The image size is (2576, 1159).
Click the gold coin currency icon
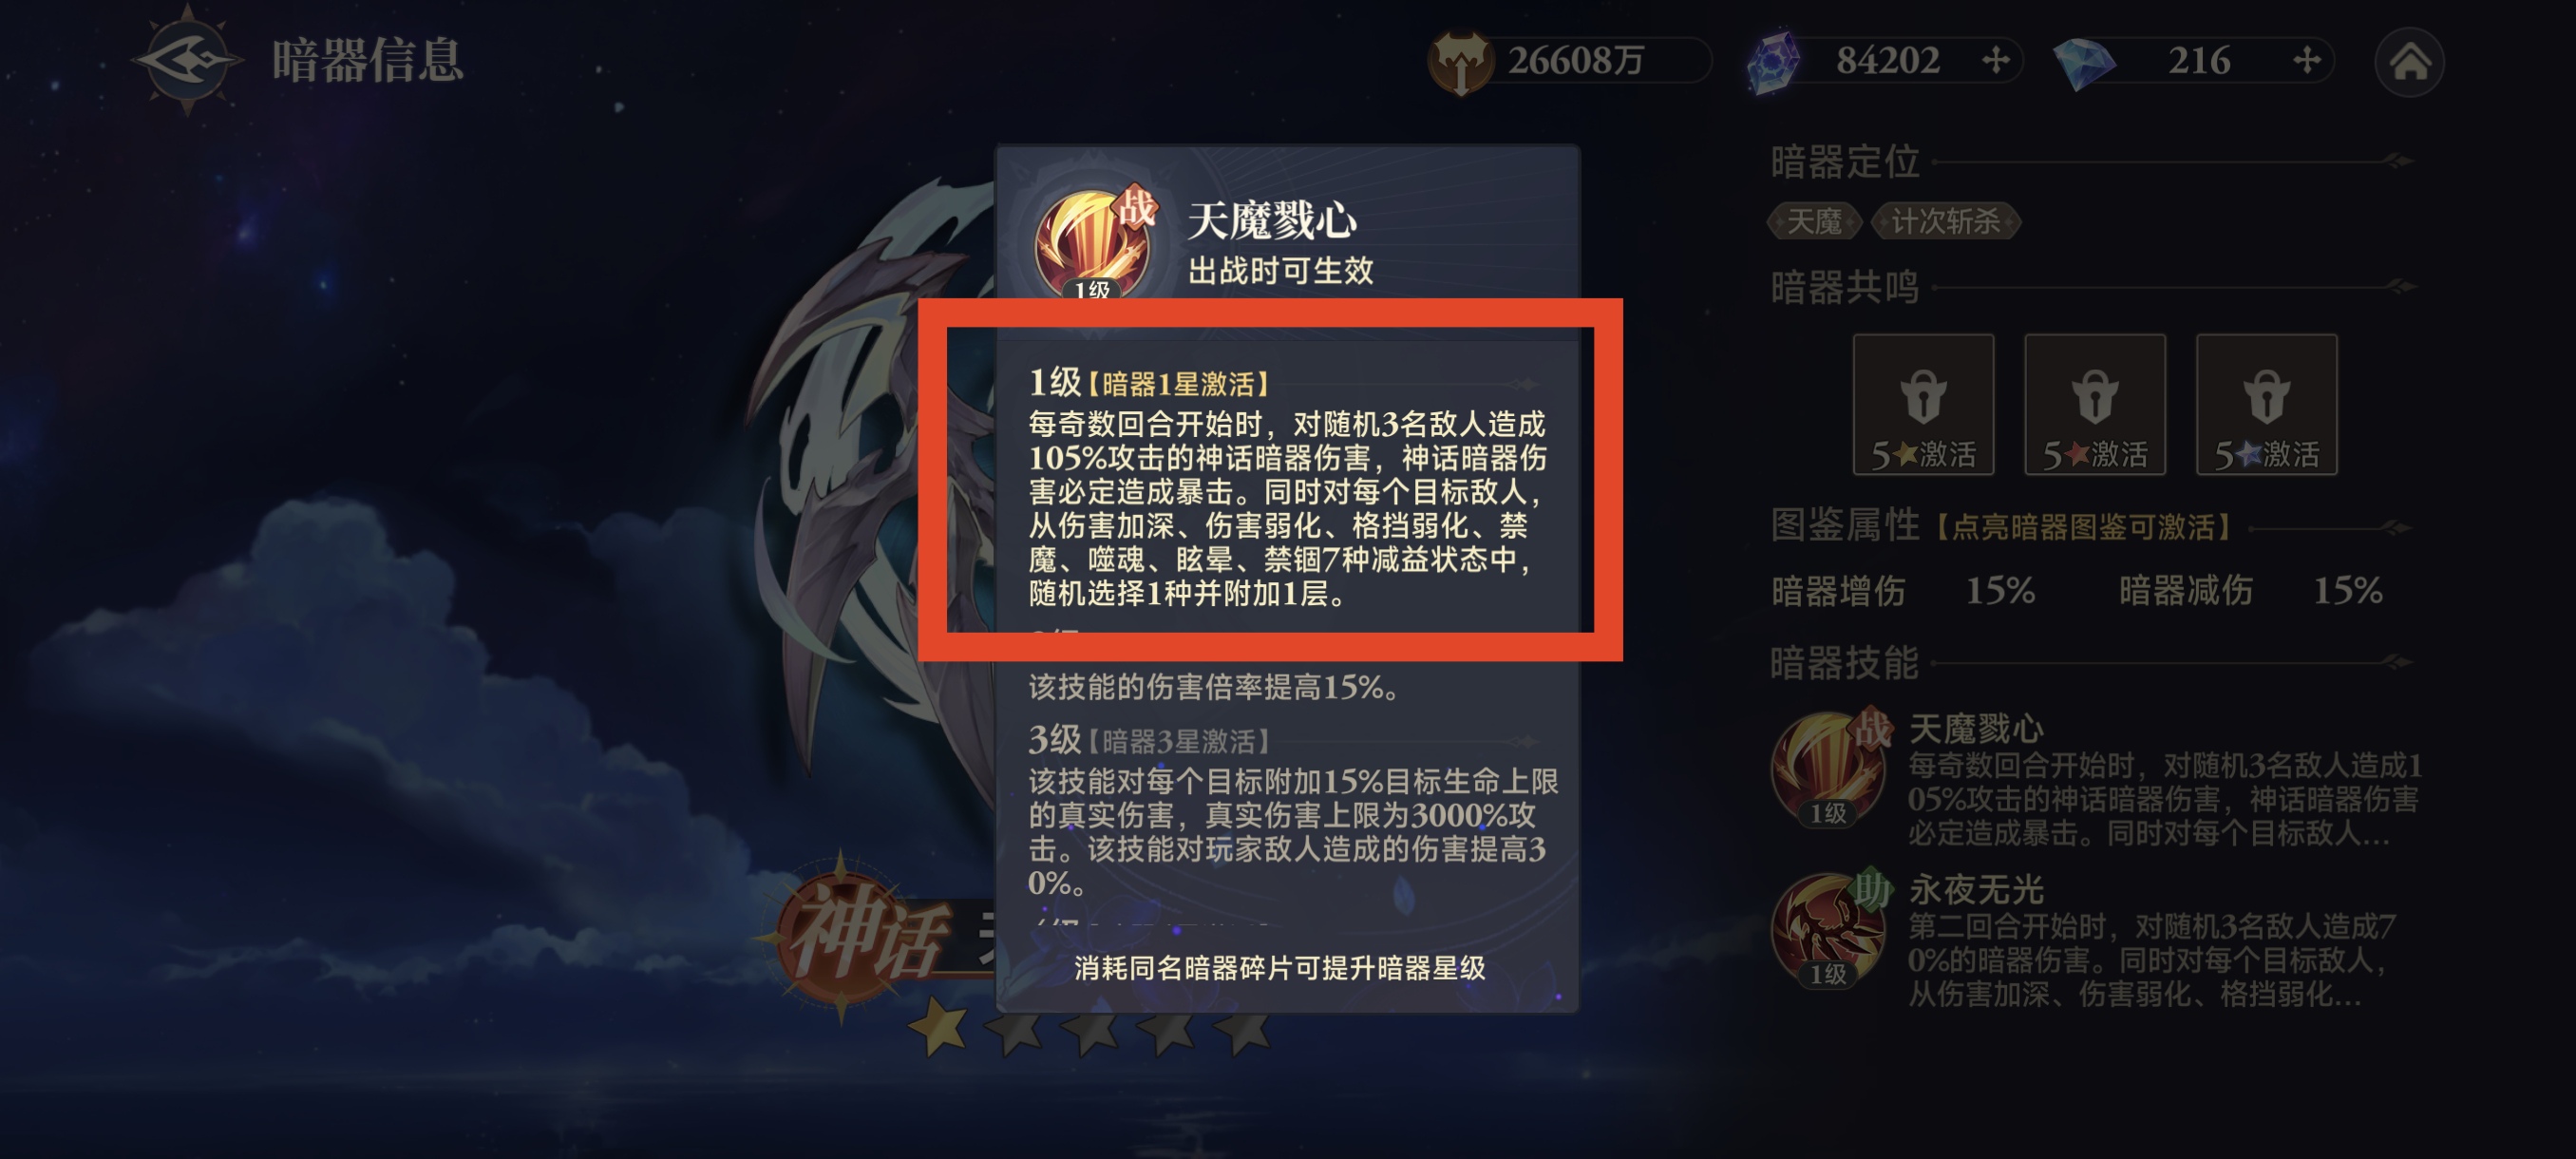tap(1459, 62)
